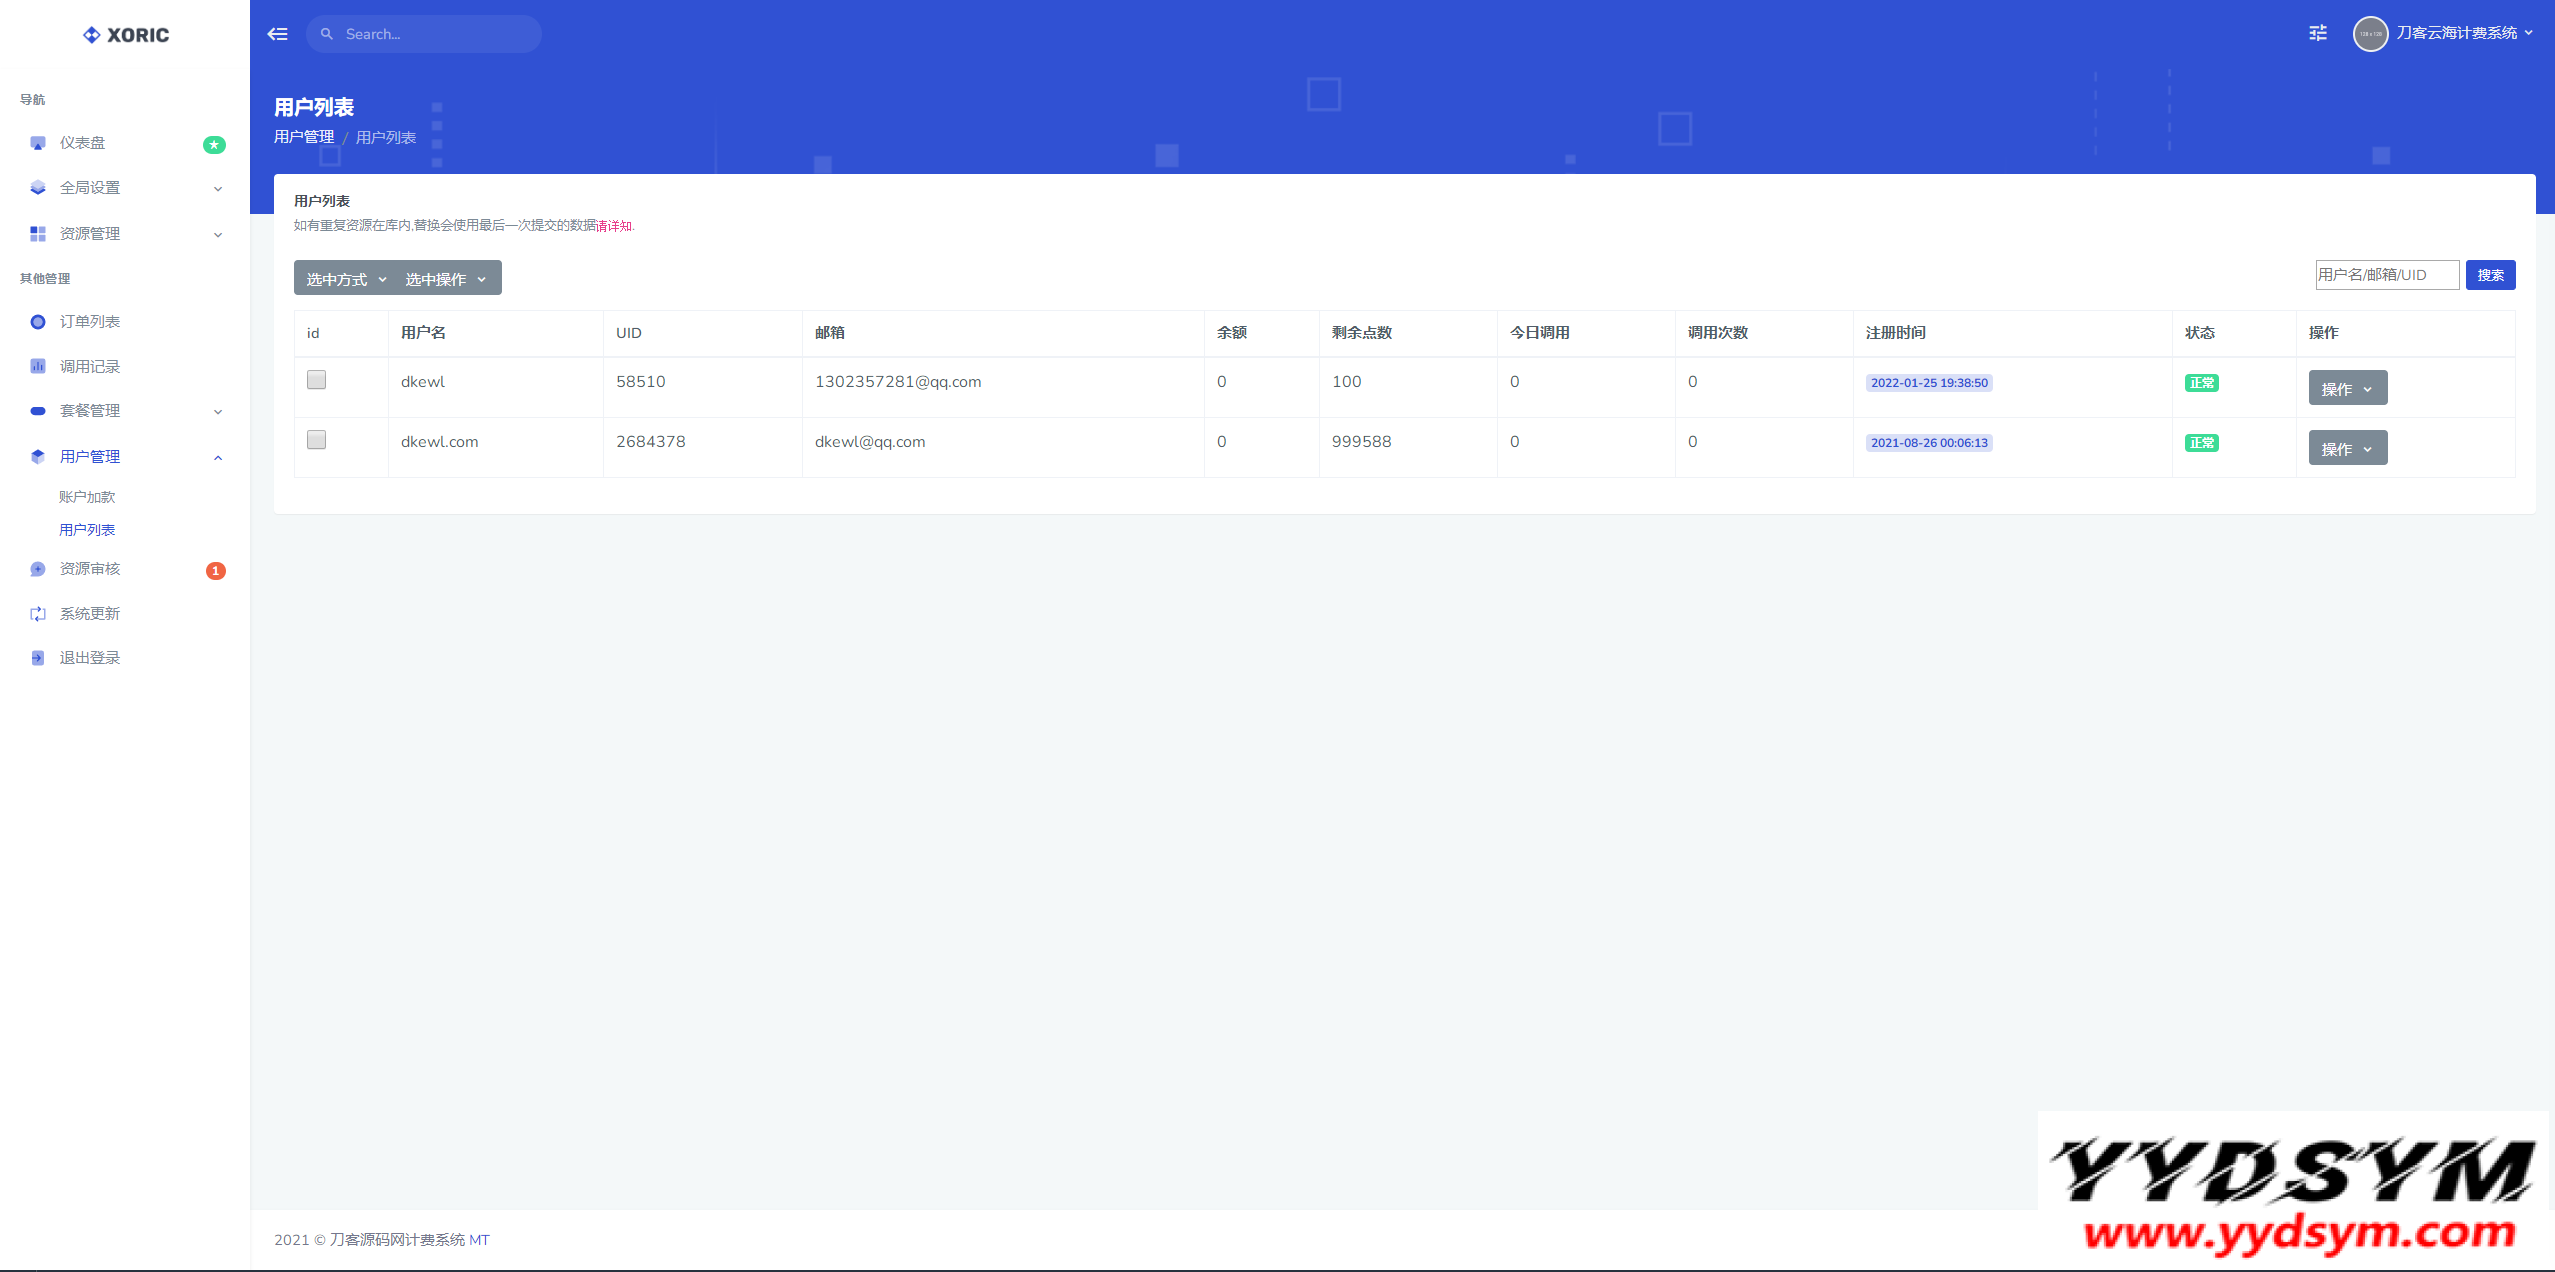2555x1272 pixels.
Task: Check the checkbox for user dkewl
Action: pyautogui.click(x=316, y=380)
